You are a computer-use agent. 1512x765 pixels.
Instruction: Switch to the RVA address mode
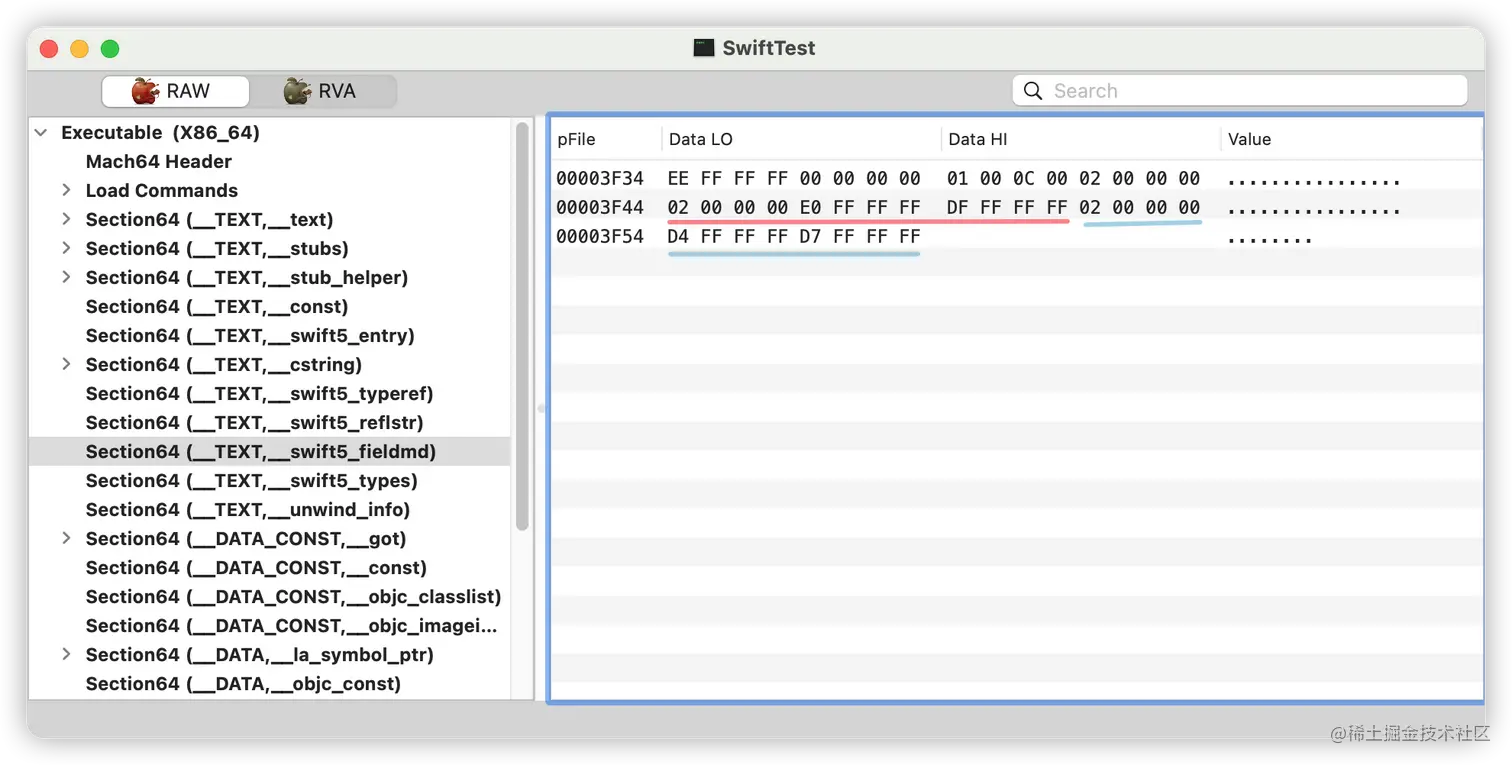pyautogui.click(x=323, y=91)
